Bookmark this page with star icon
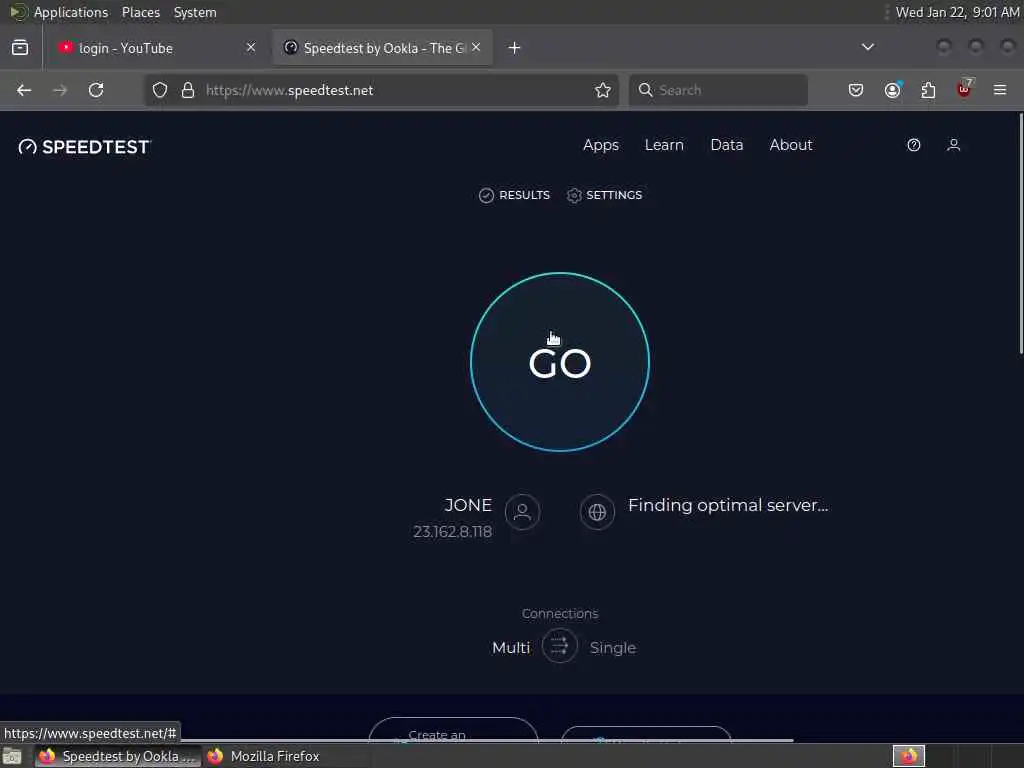 tap(603, 90)
